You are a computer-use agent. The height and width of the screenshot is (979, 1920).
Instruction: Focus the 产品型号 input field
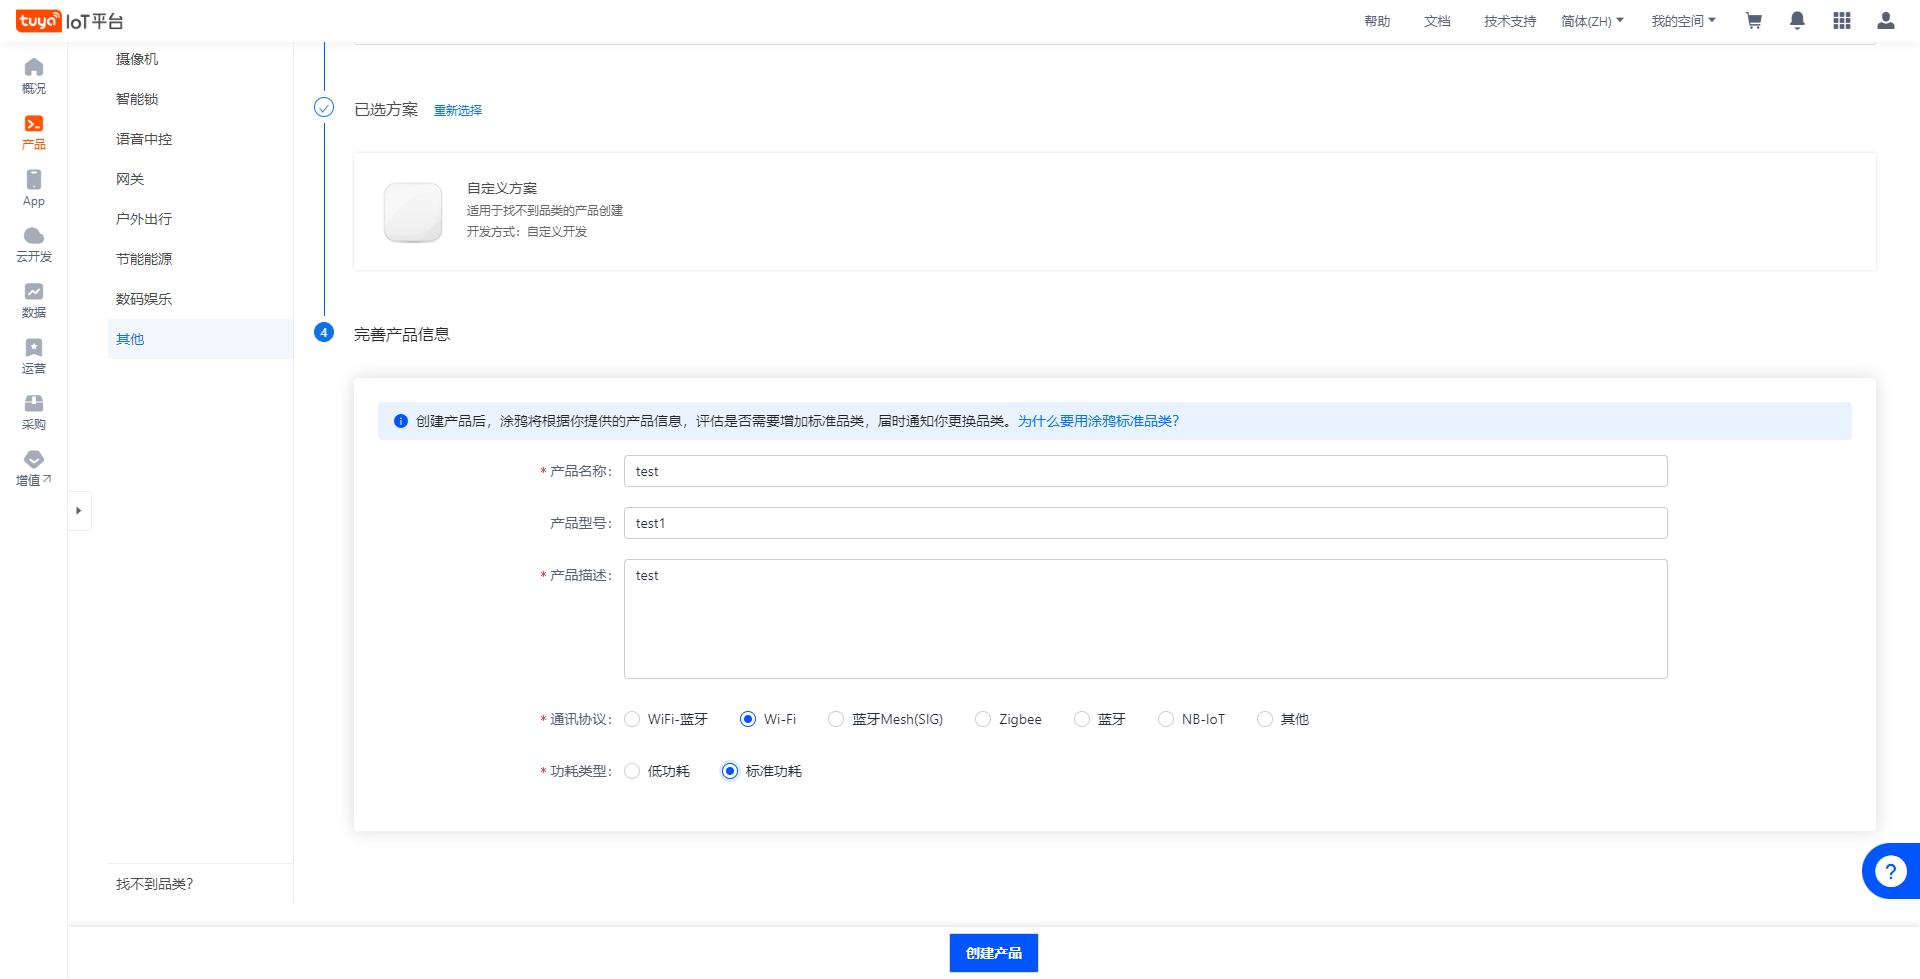click(1145, 523)
